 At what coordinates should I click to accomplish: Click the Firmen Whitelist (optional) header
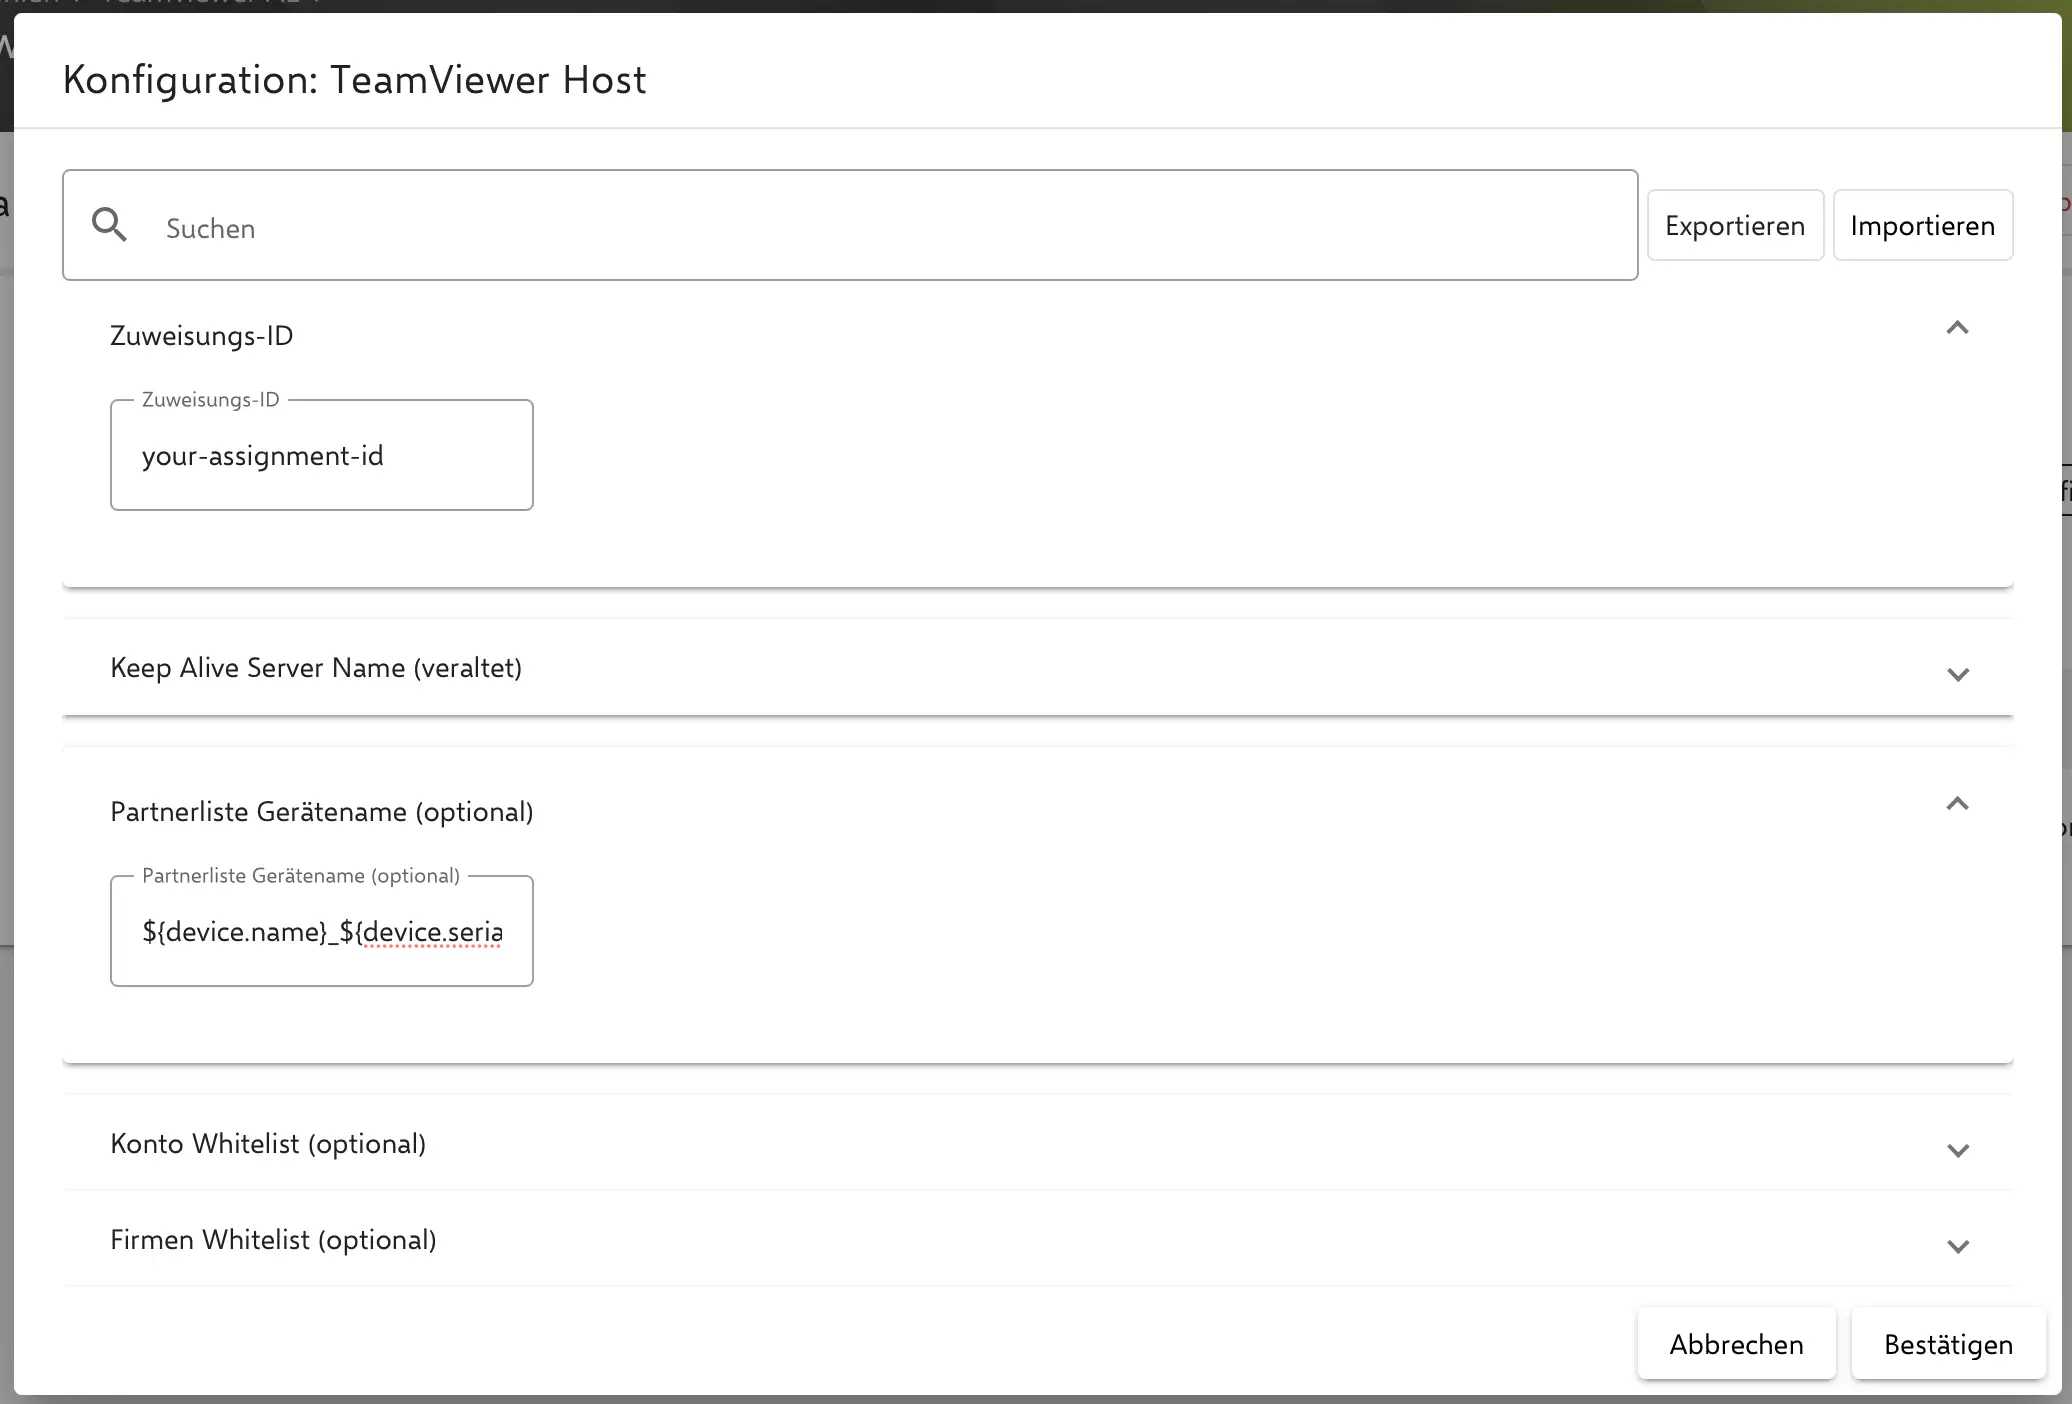coord(272,1239)
